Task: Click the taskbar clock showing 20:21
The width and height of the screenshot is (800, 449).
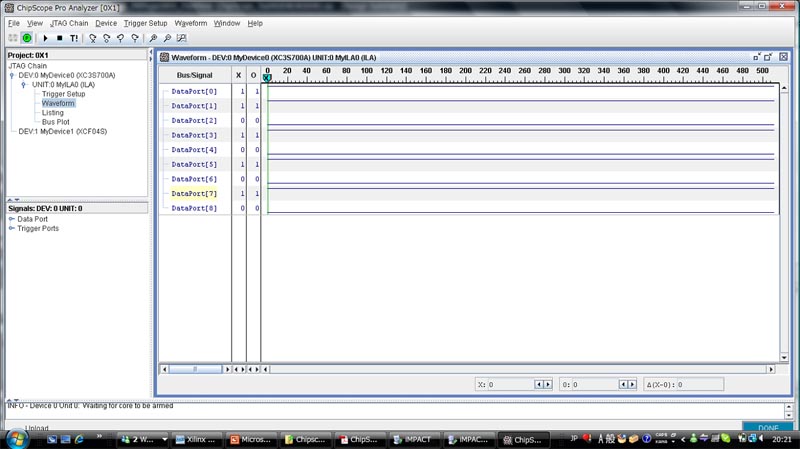Action: pyautogui.click(x=782, y=439)
